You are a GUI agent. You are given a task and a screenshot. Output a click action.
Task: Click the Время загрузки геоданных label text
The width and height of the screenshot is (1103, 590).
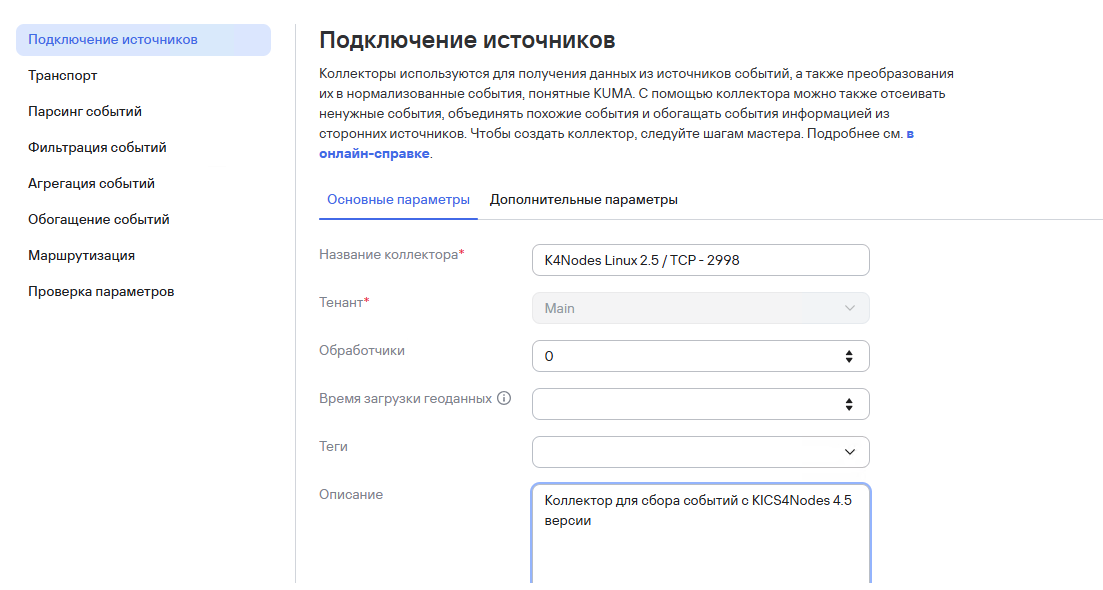[x=405, y=398]
